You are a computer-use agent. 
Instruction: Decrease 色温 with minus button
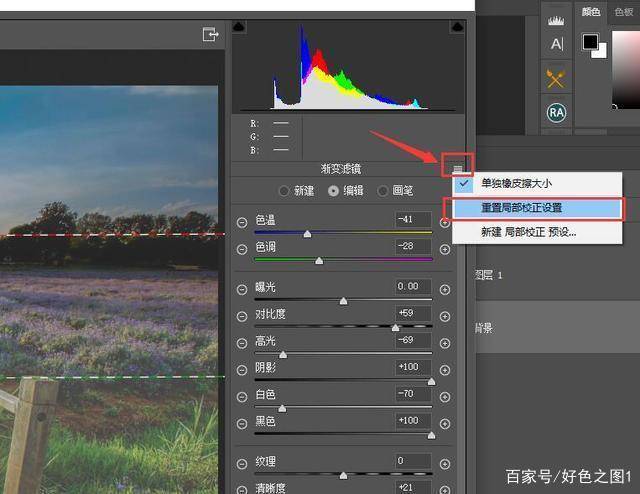[x=242, y=223]
